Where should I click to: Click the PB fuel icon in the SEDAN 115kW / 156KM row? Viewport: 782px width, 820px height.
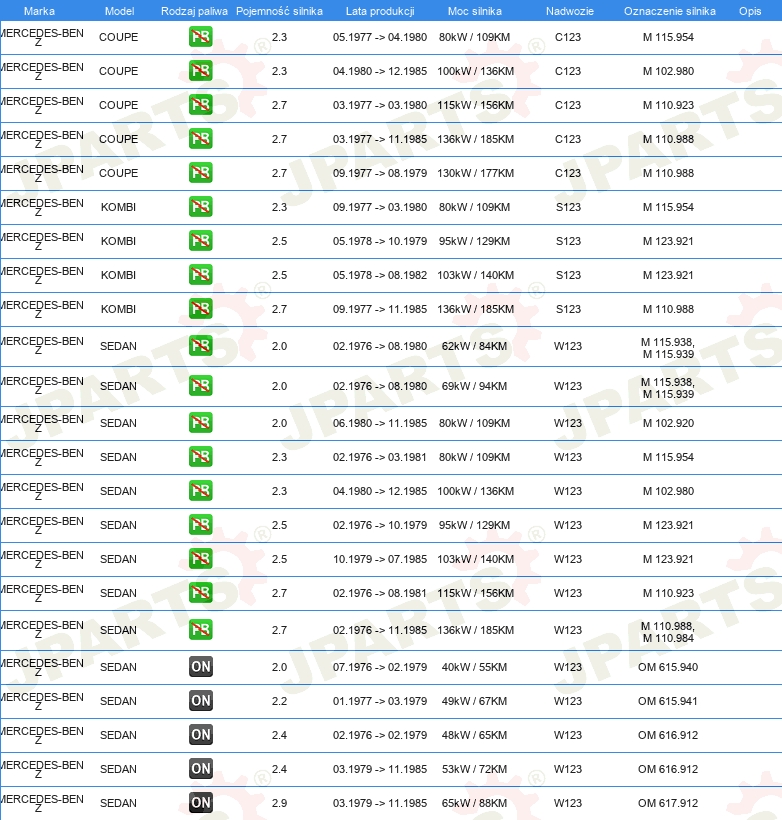click(x=201, y=593)
